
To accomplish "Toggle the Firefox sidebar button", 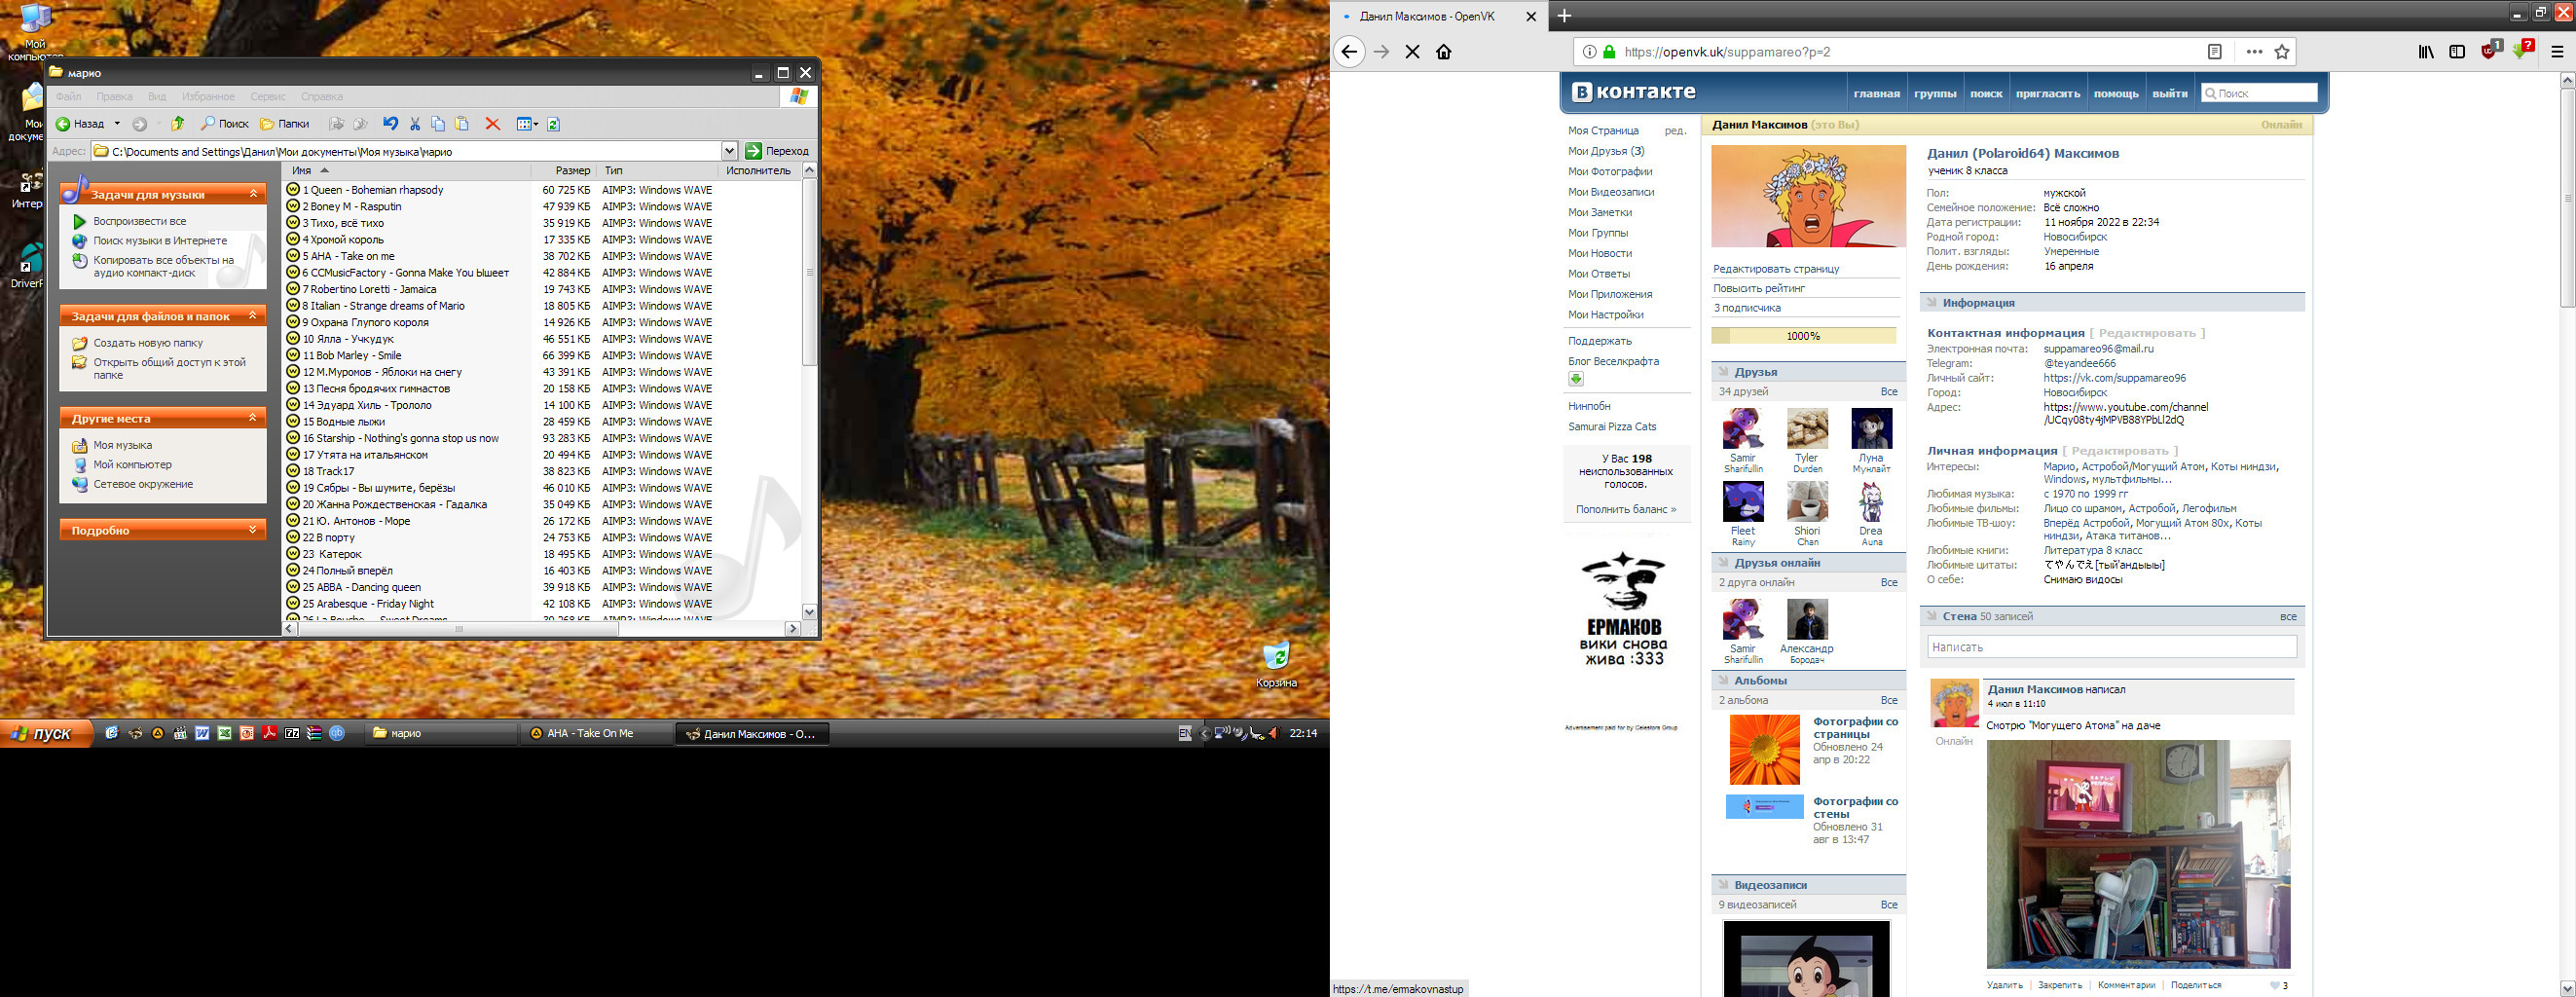I will coord(2457,52).
